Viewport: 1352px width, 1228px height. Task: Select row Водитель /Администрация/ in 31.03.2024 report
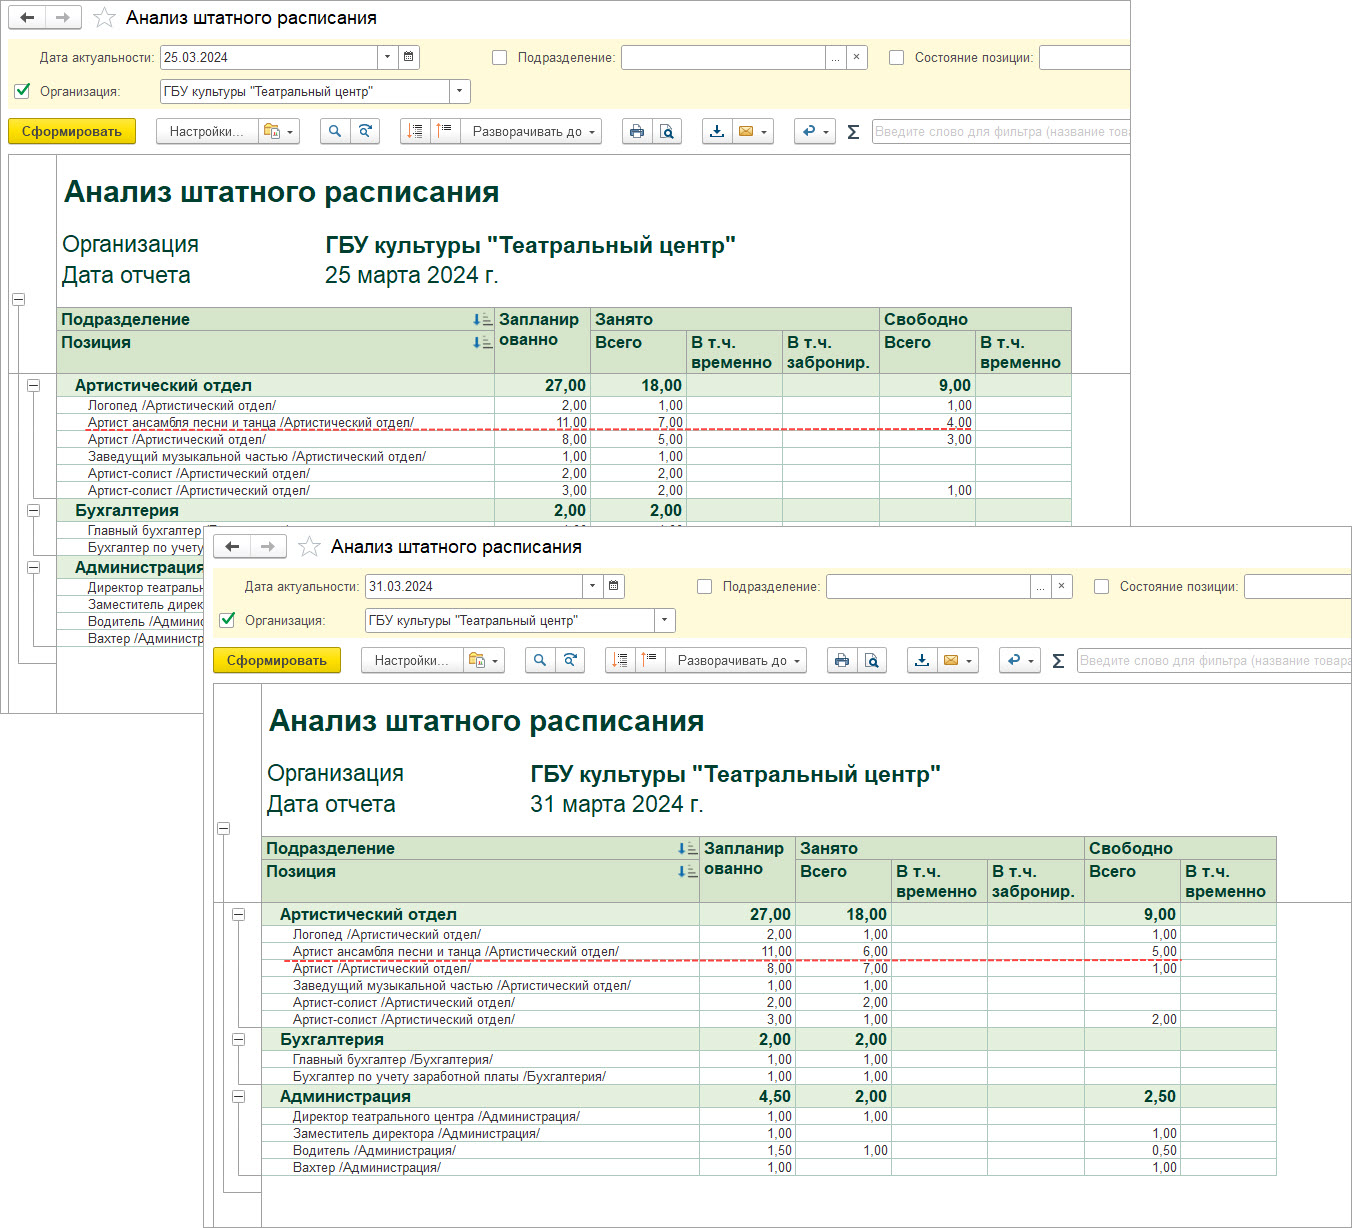(769, 1150)
